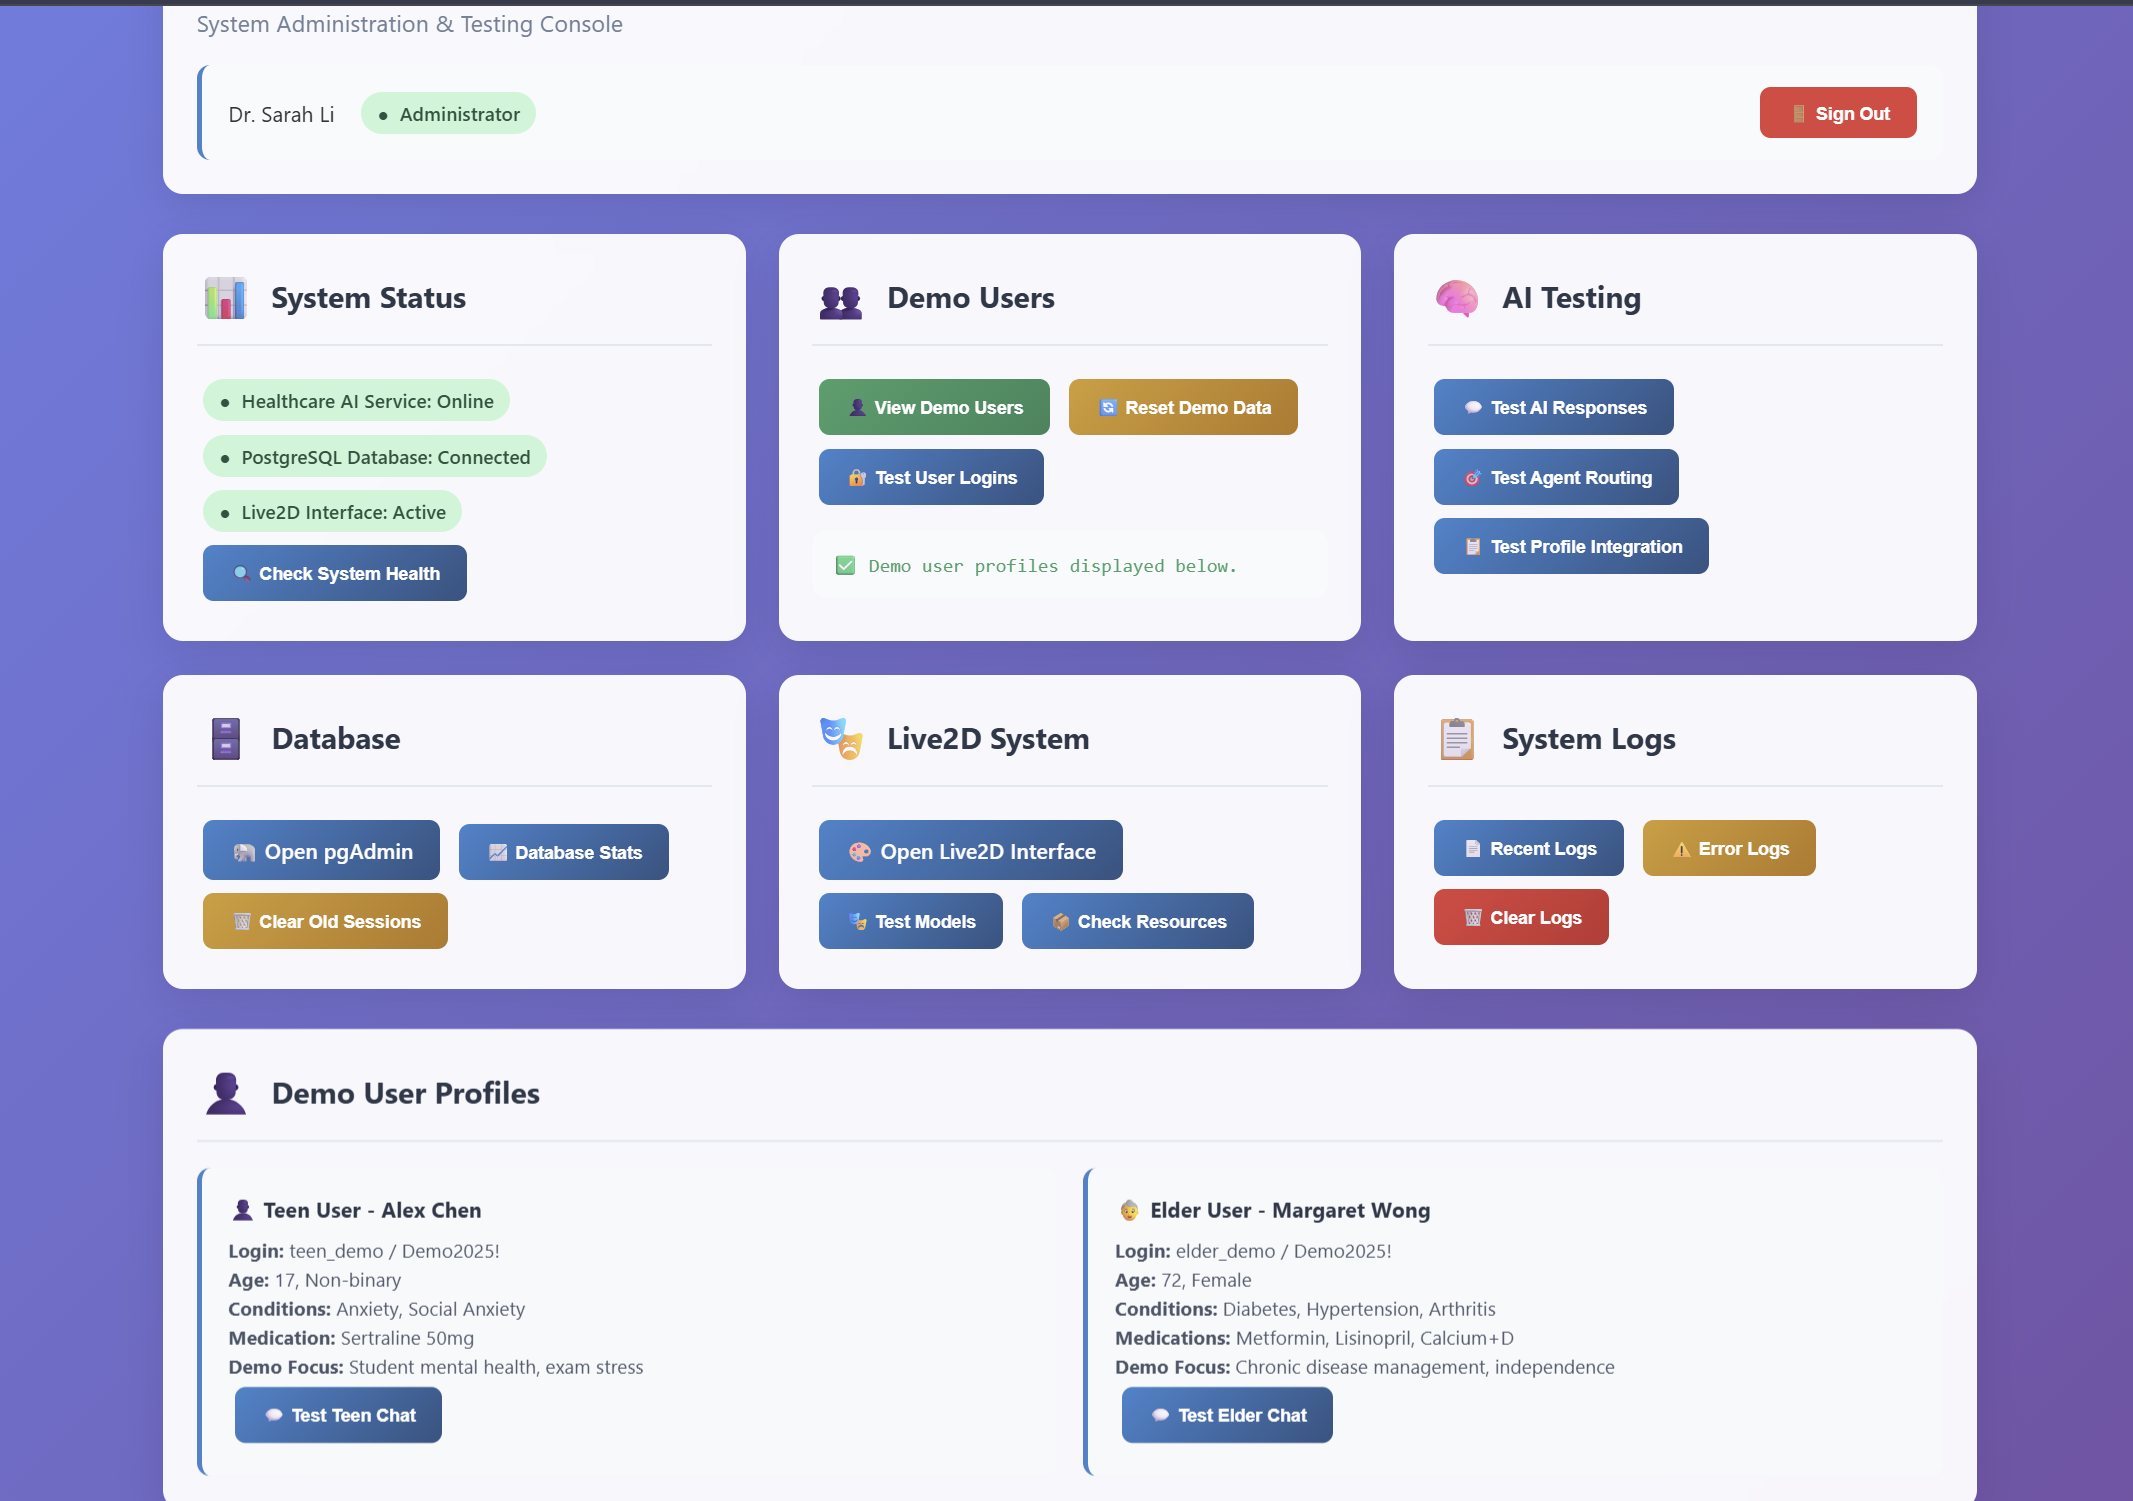Viewport: 2133px width, 1501px height.
Task: Launch Test Agent Routing
Action: (1556, 477)
